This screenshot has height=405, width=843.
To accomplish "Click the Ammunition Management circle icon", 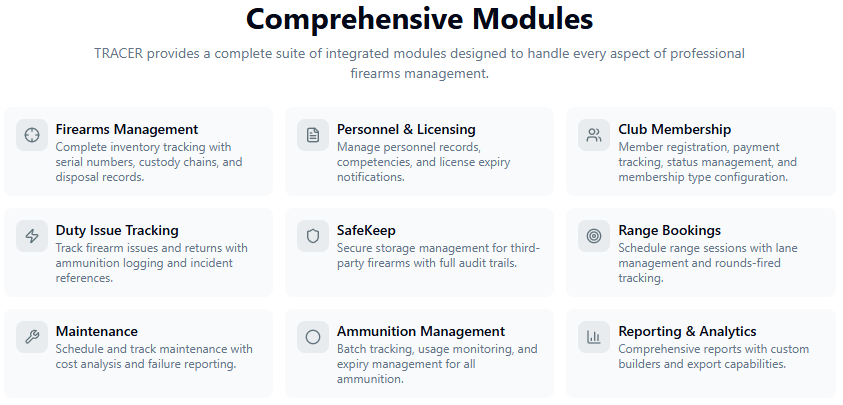I will [x=313, y=337].
